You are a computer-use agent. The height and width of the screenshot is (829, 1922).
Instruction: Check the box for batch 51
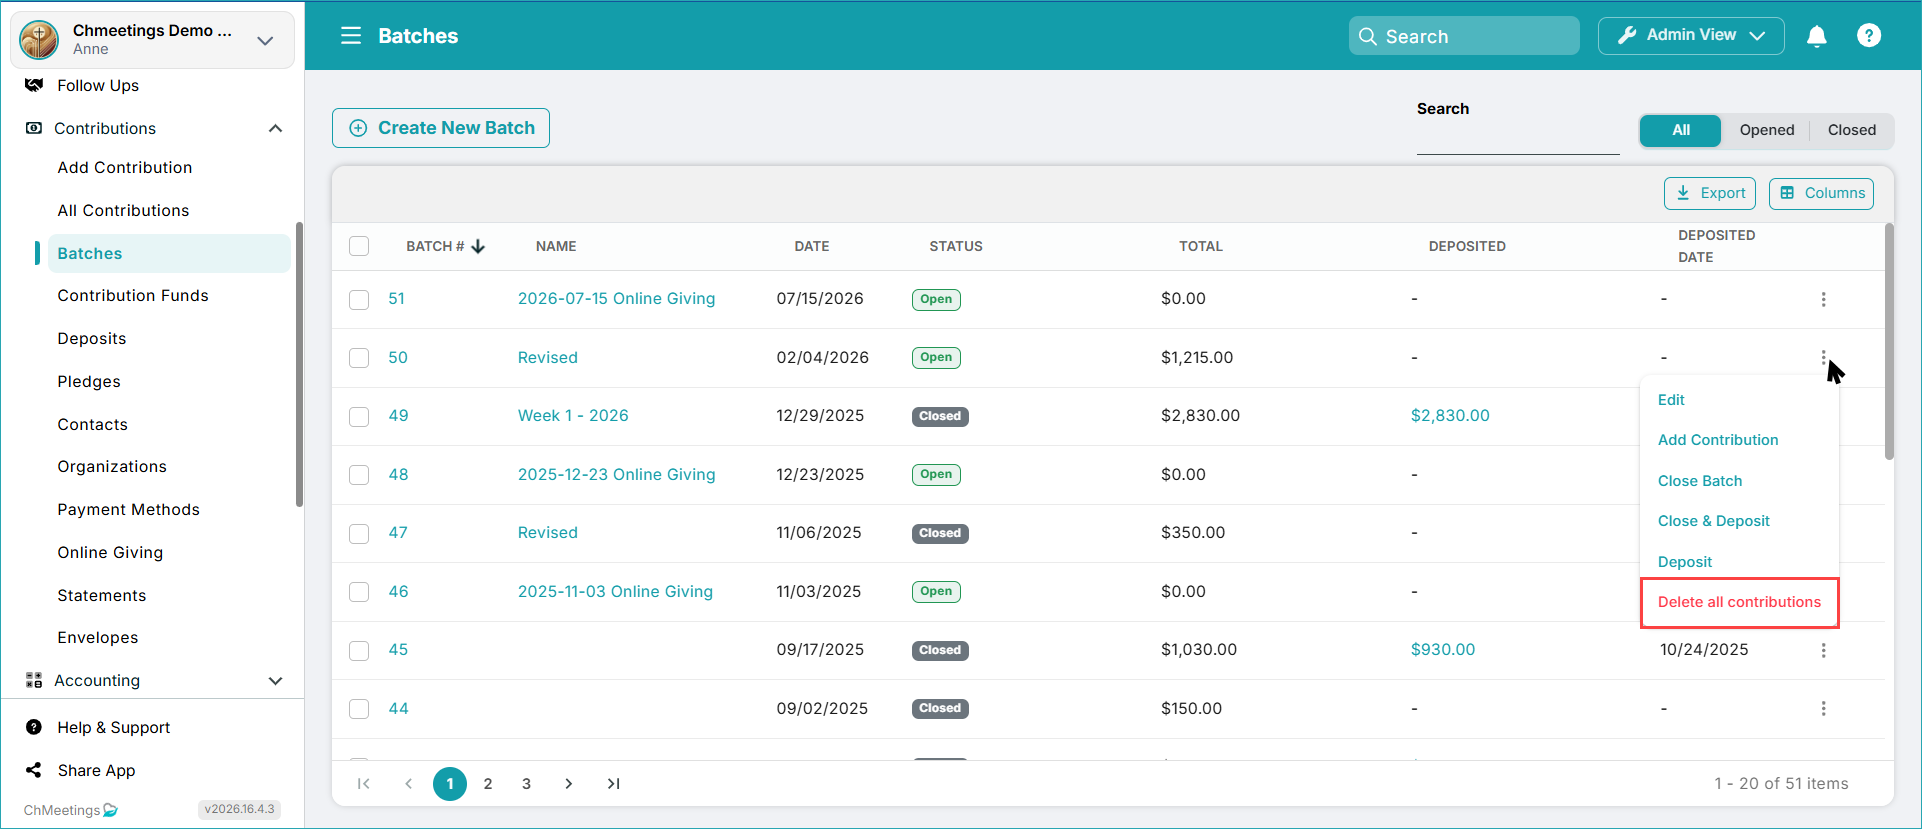(x=359, y=299)
